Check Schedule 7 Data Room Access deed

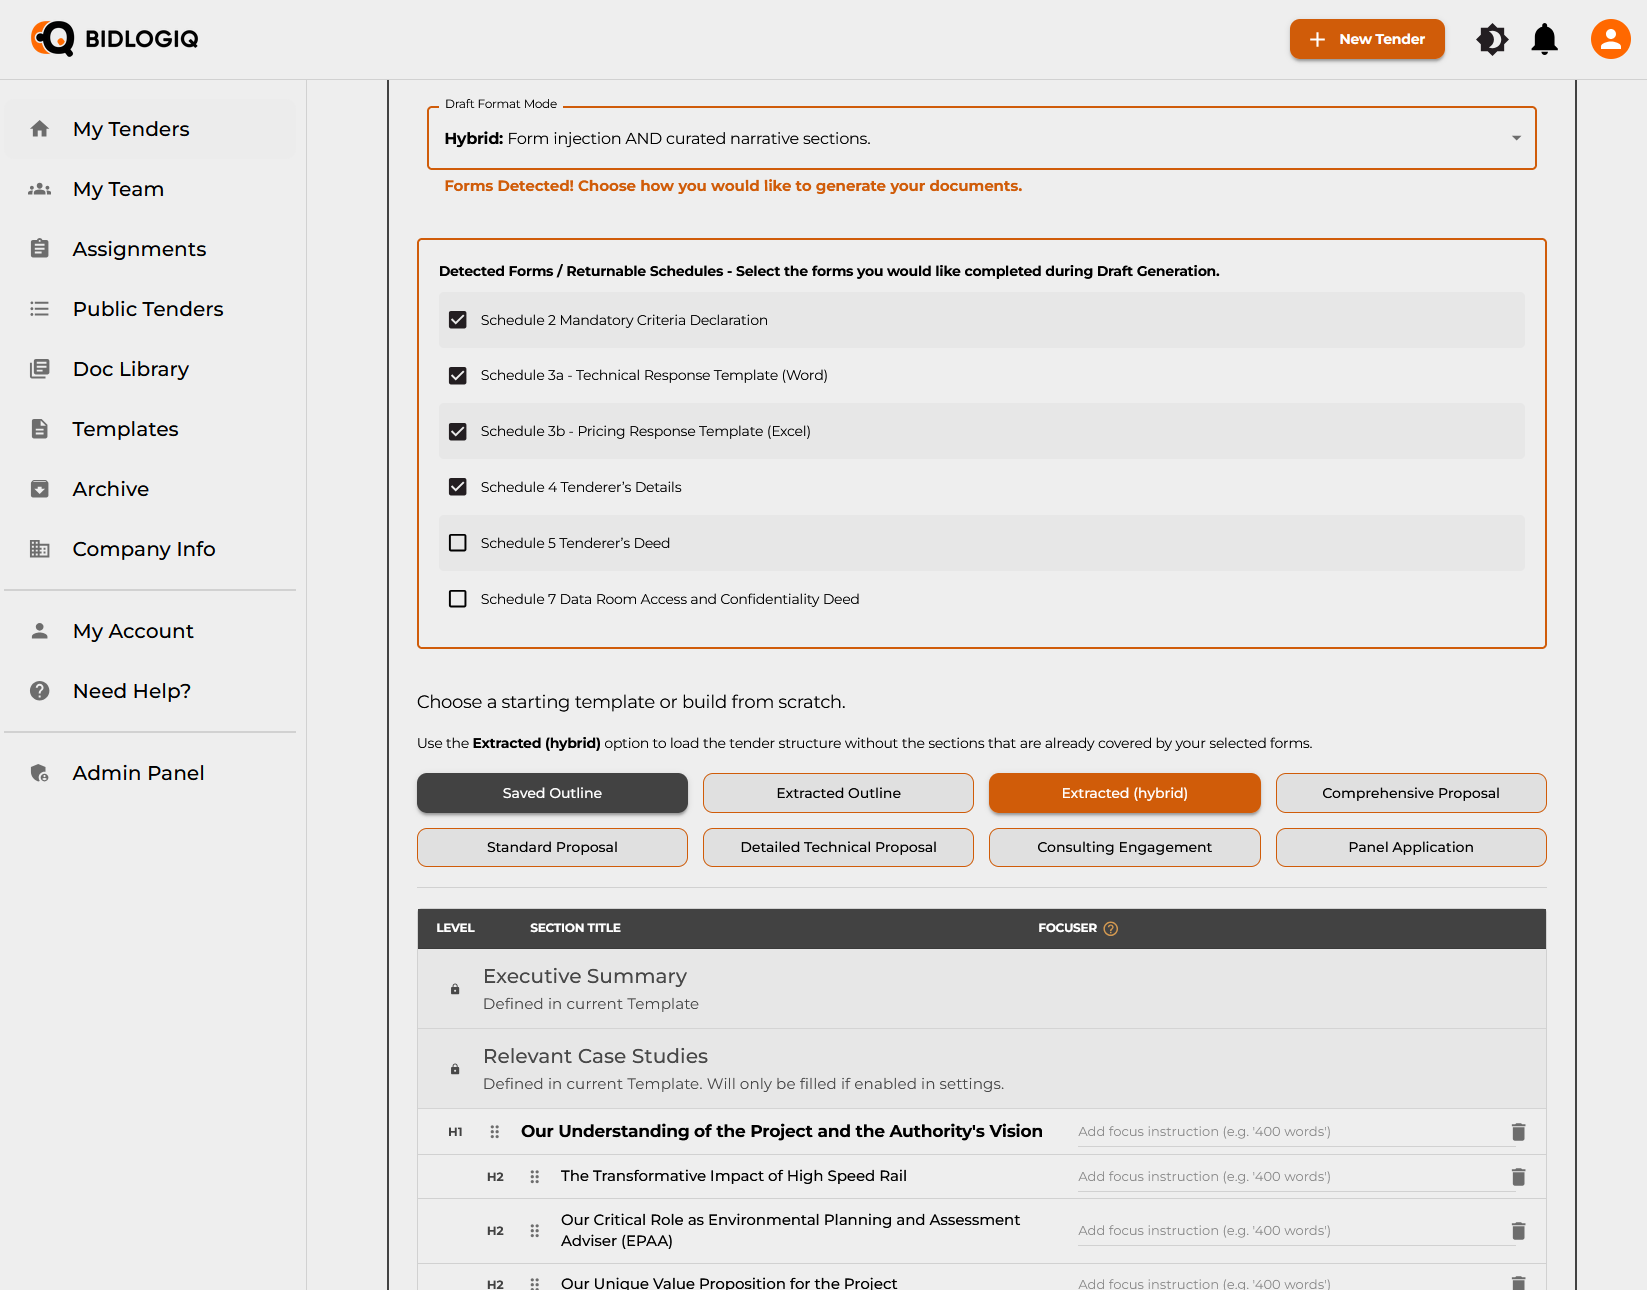[458, 599]
